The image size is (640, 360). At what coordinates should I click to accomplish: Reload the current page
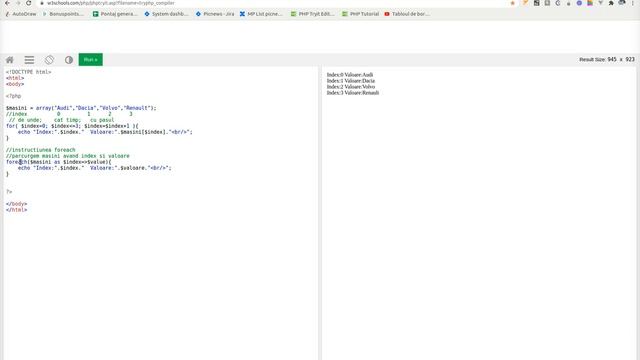pyautogui.click(x=29, y=3)
